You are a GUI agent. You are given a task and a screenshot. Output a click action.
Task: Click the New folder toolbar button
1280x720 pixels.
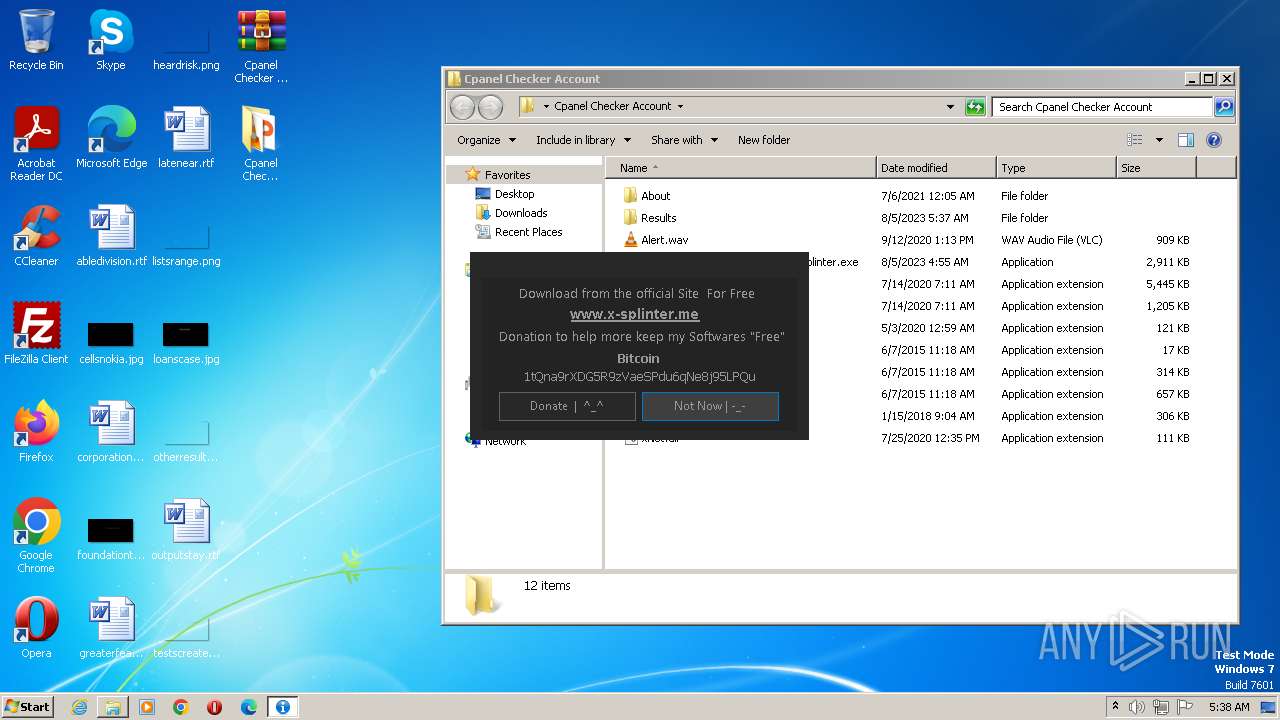[x=764, y=140]
